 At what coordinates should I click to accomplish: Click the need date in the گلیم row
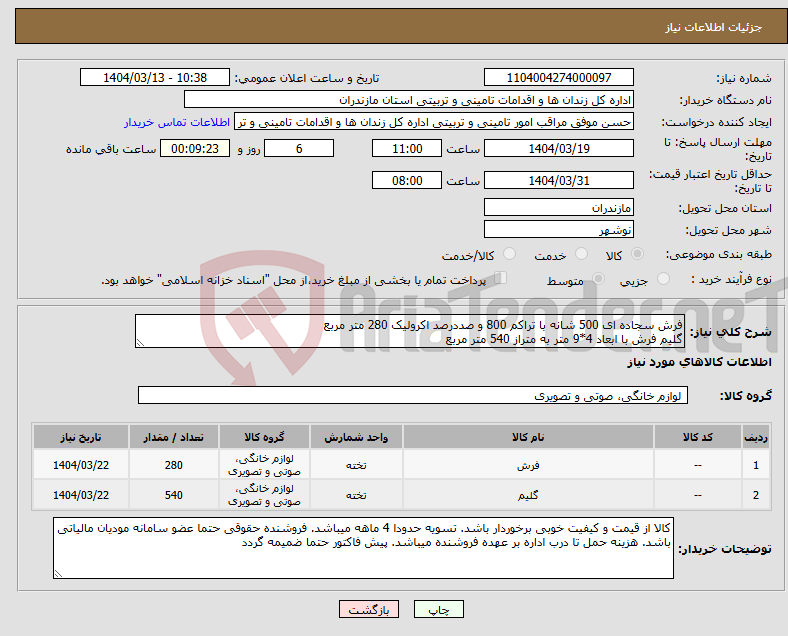[x=81, y=495]
